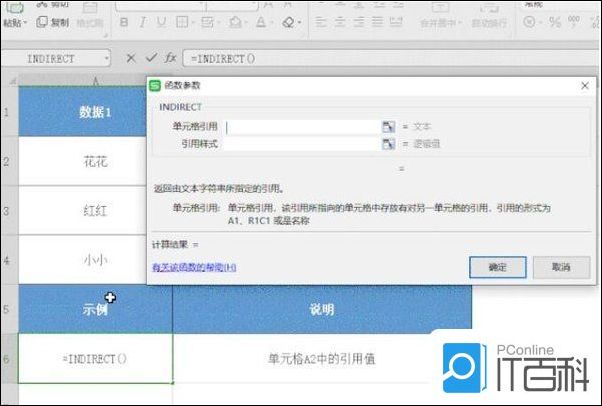Screen dimensions: 602x406
Task: Click the Copy (复制) button
Action: click(52, 22)
